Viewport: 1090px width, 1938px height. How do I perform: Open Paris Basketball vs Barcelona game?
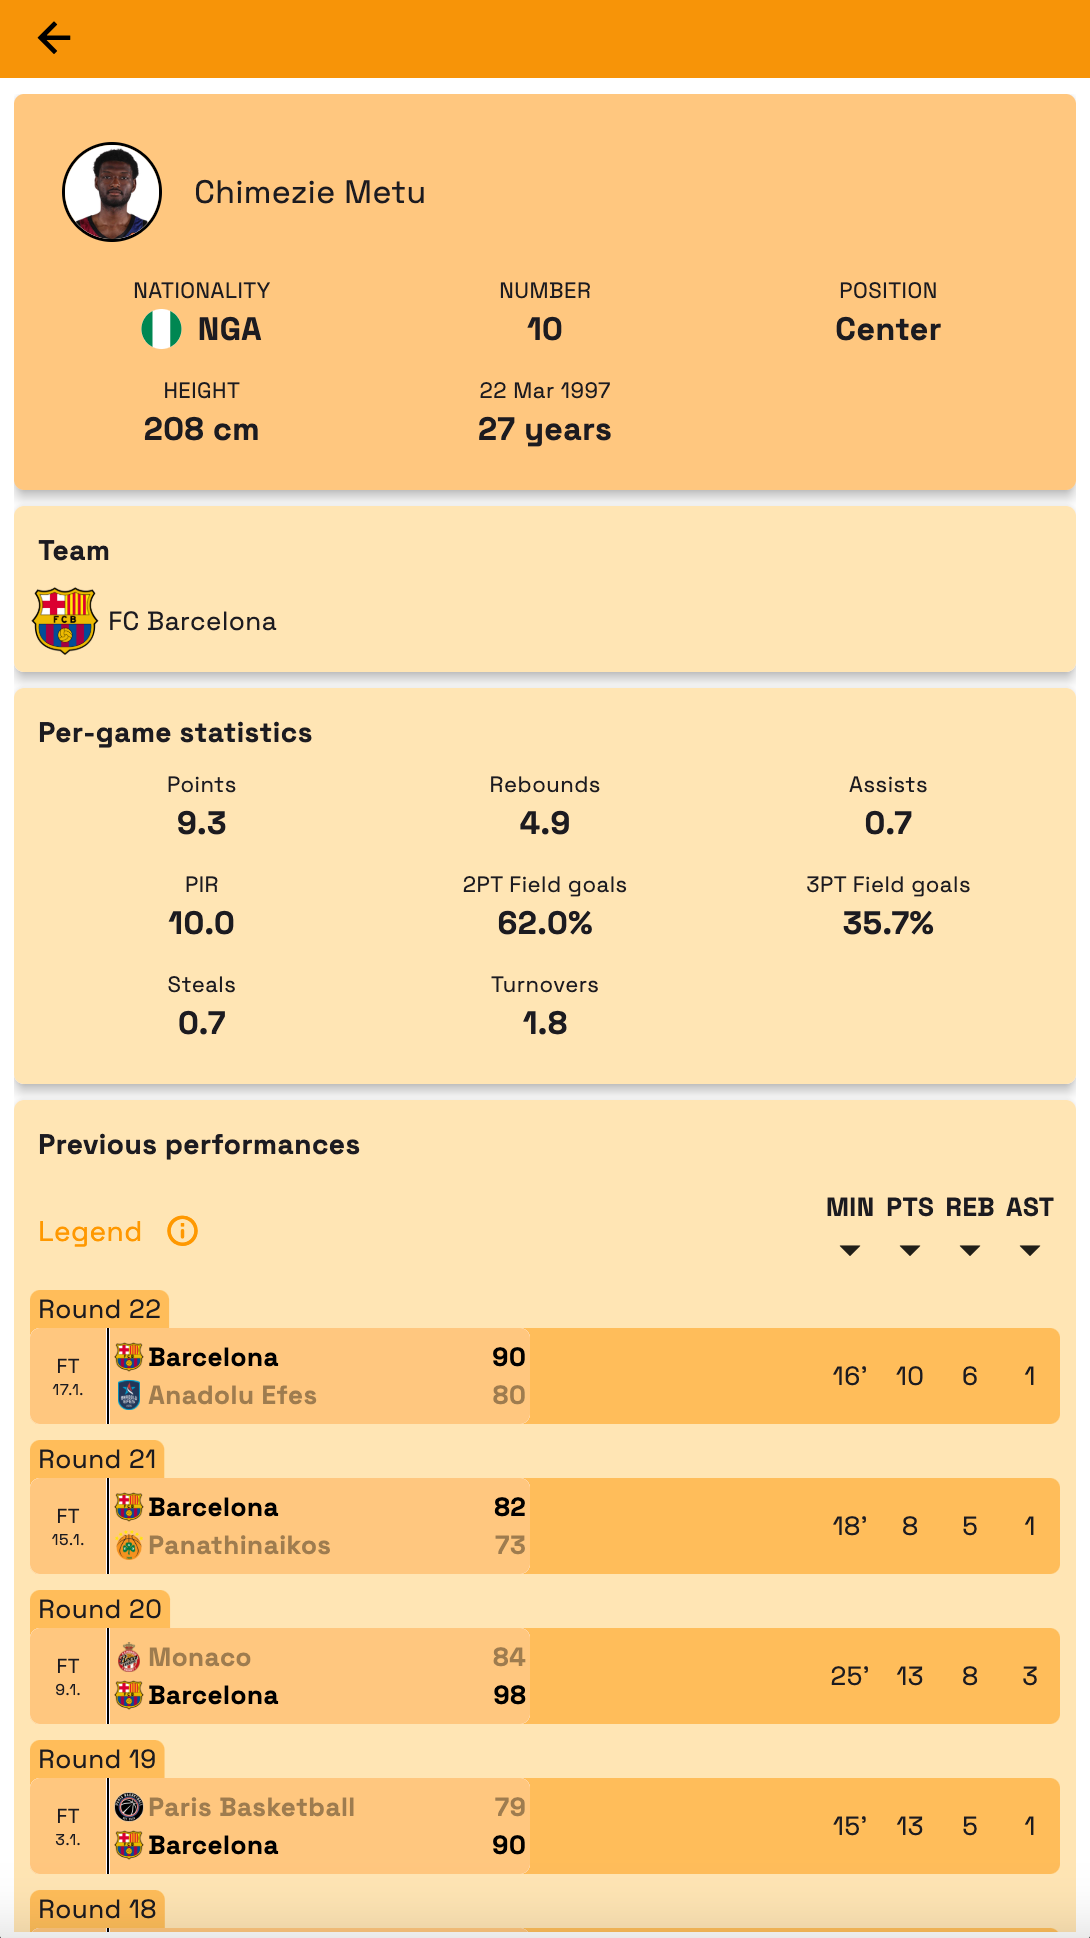(544, 1826)
